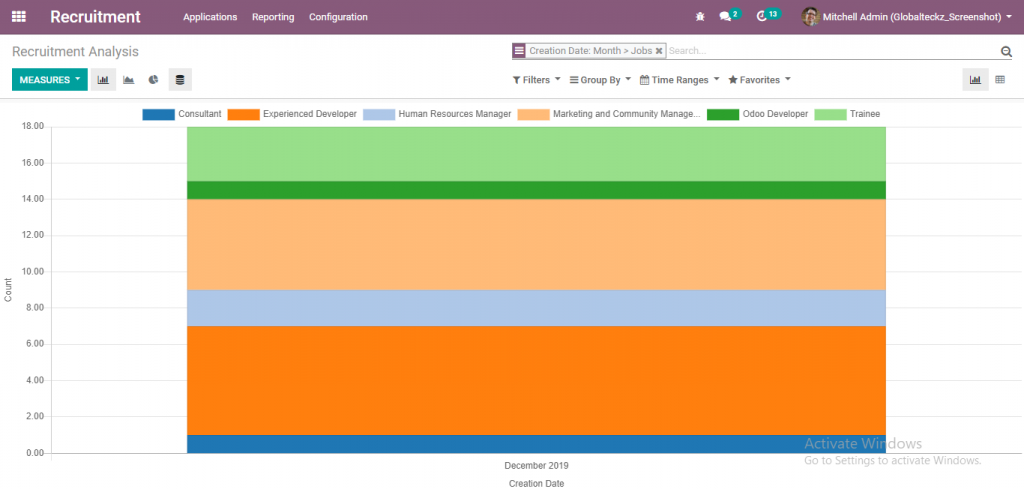Toggle Trainee legend swatch

click(830, 114)
